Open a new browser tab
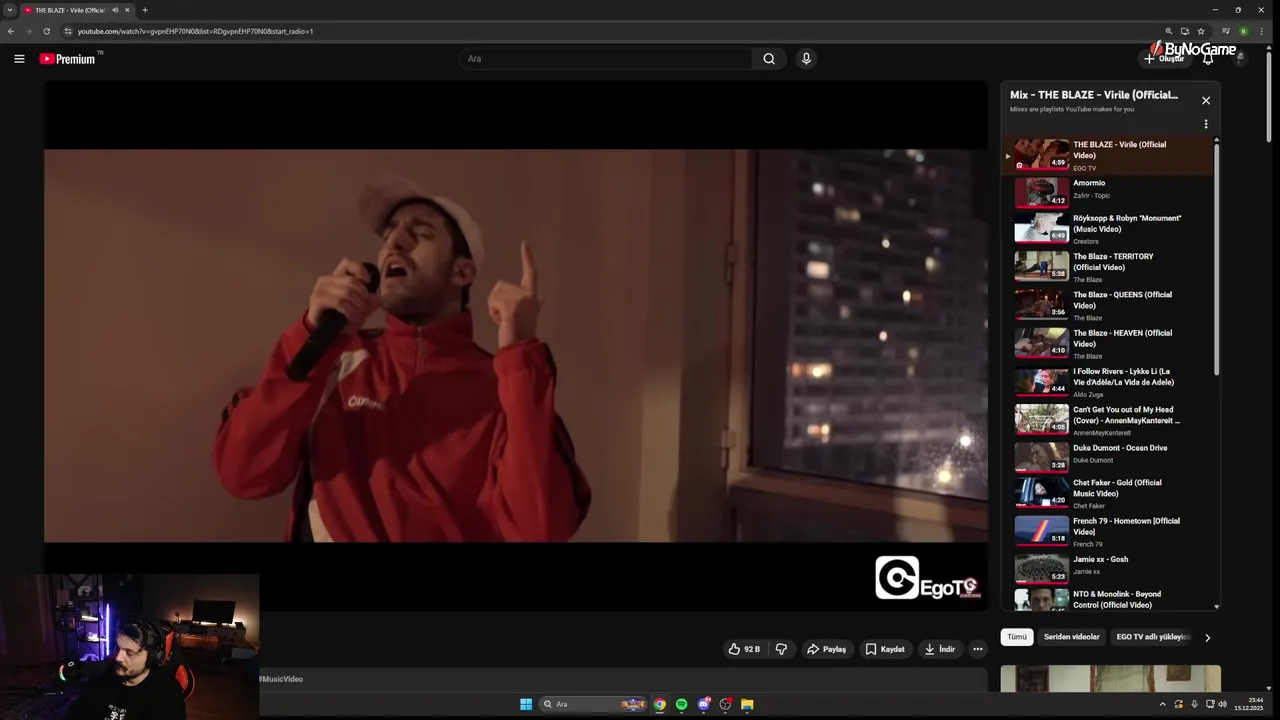Screen dimensions: 1280x720 tap(145, 10)
